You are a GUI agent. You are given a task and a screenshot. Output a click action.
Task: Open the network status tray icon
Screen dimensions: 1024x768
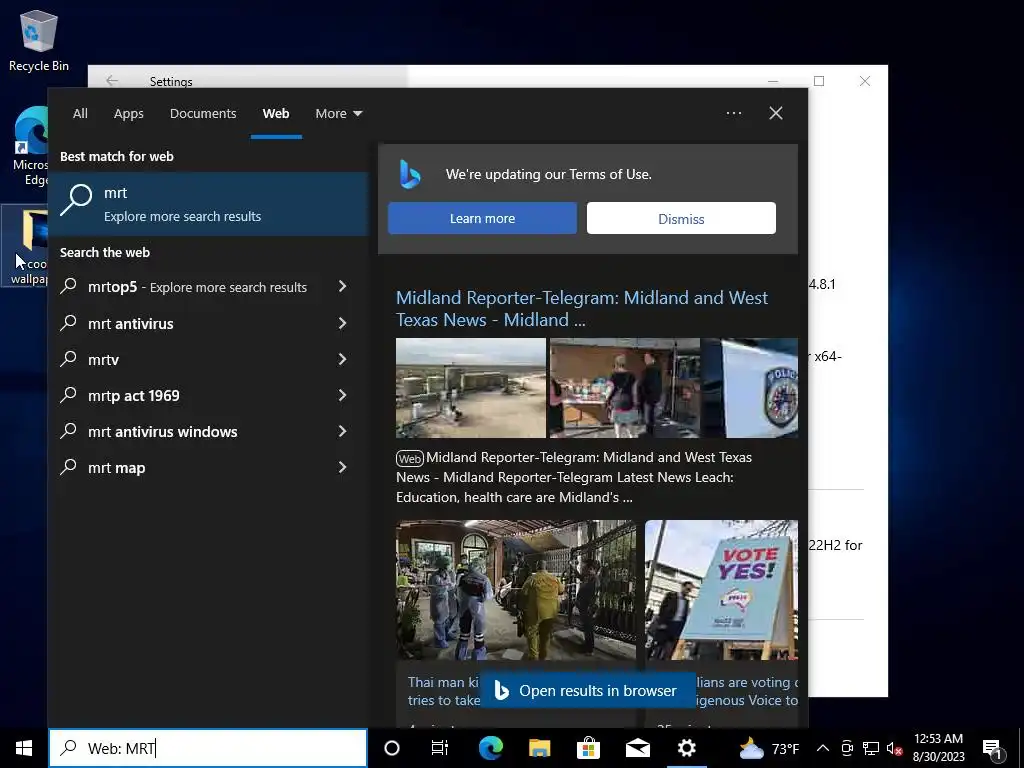point(871,748)
